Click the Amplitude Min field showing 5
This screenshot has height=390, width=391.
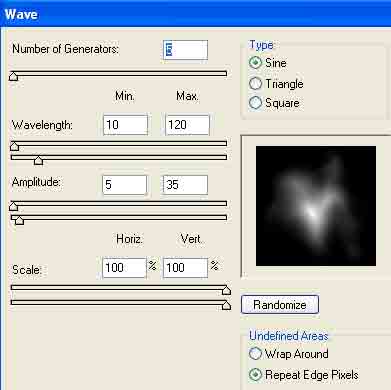pyautogui.click(x=124, y=185)
